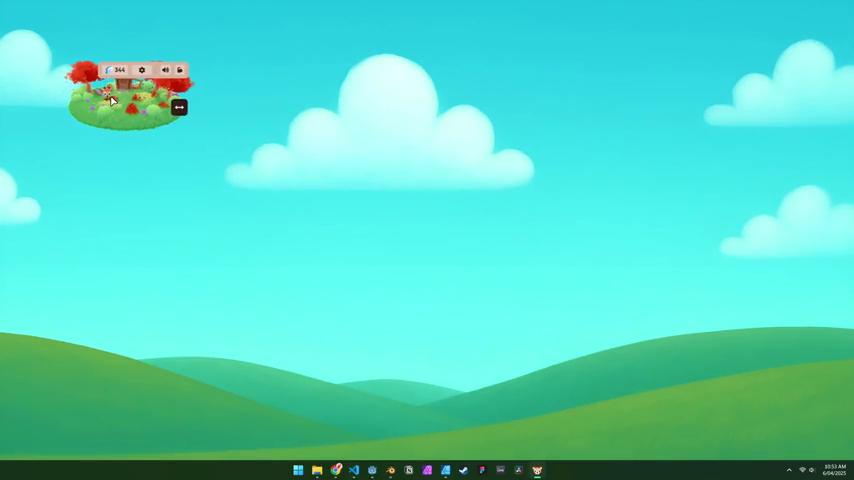Open Steam from the taskbar
Viewport: 854px width, 480px height.
pyautogui.click(x=464, y=470)
